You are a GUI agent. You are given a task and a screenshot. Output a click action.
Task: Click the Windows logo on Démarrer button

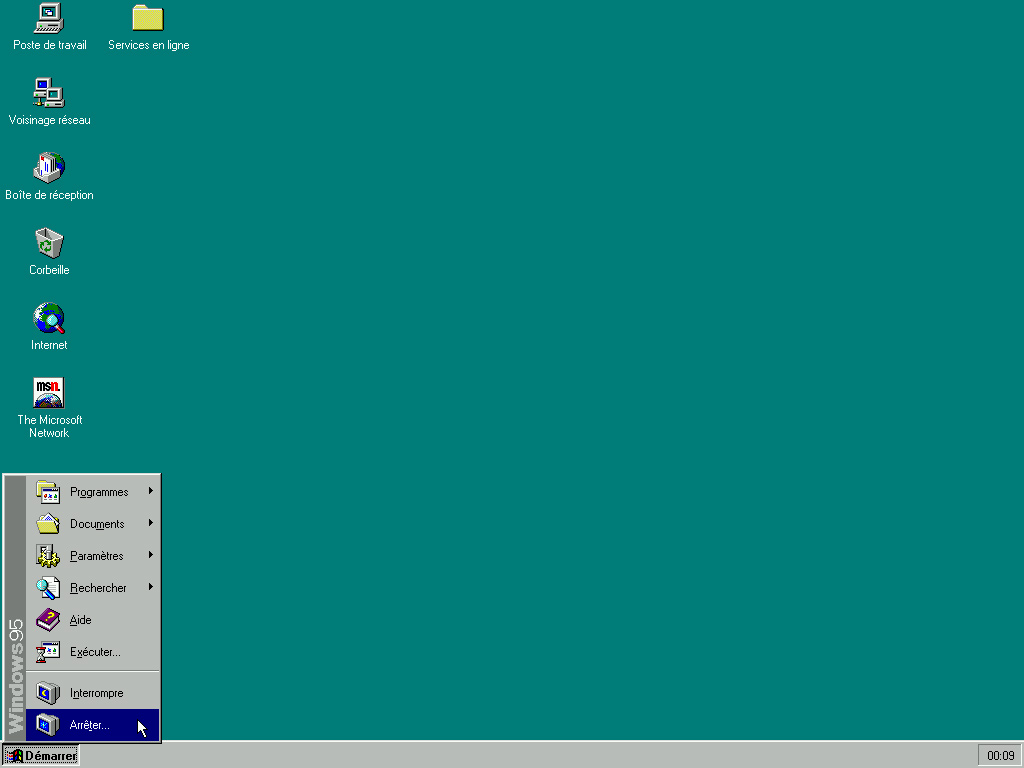pyautogui.click(x=14, y=756)
